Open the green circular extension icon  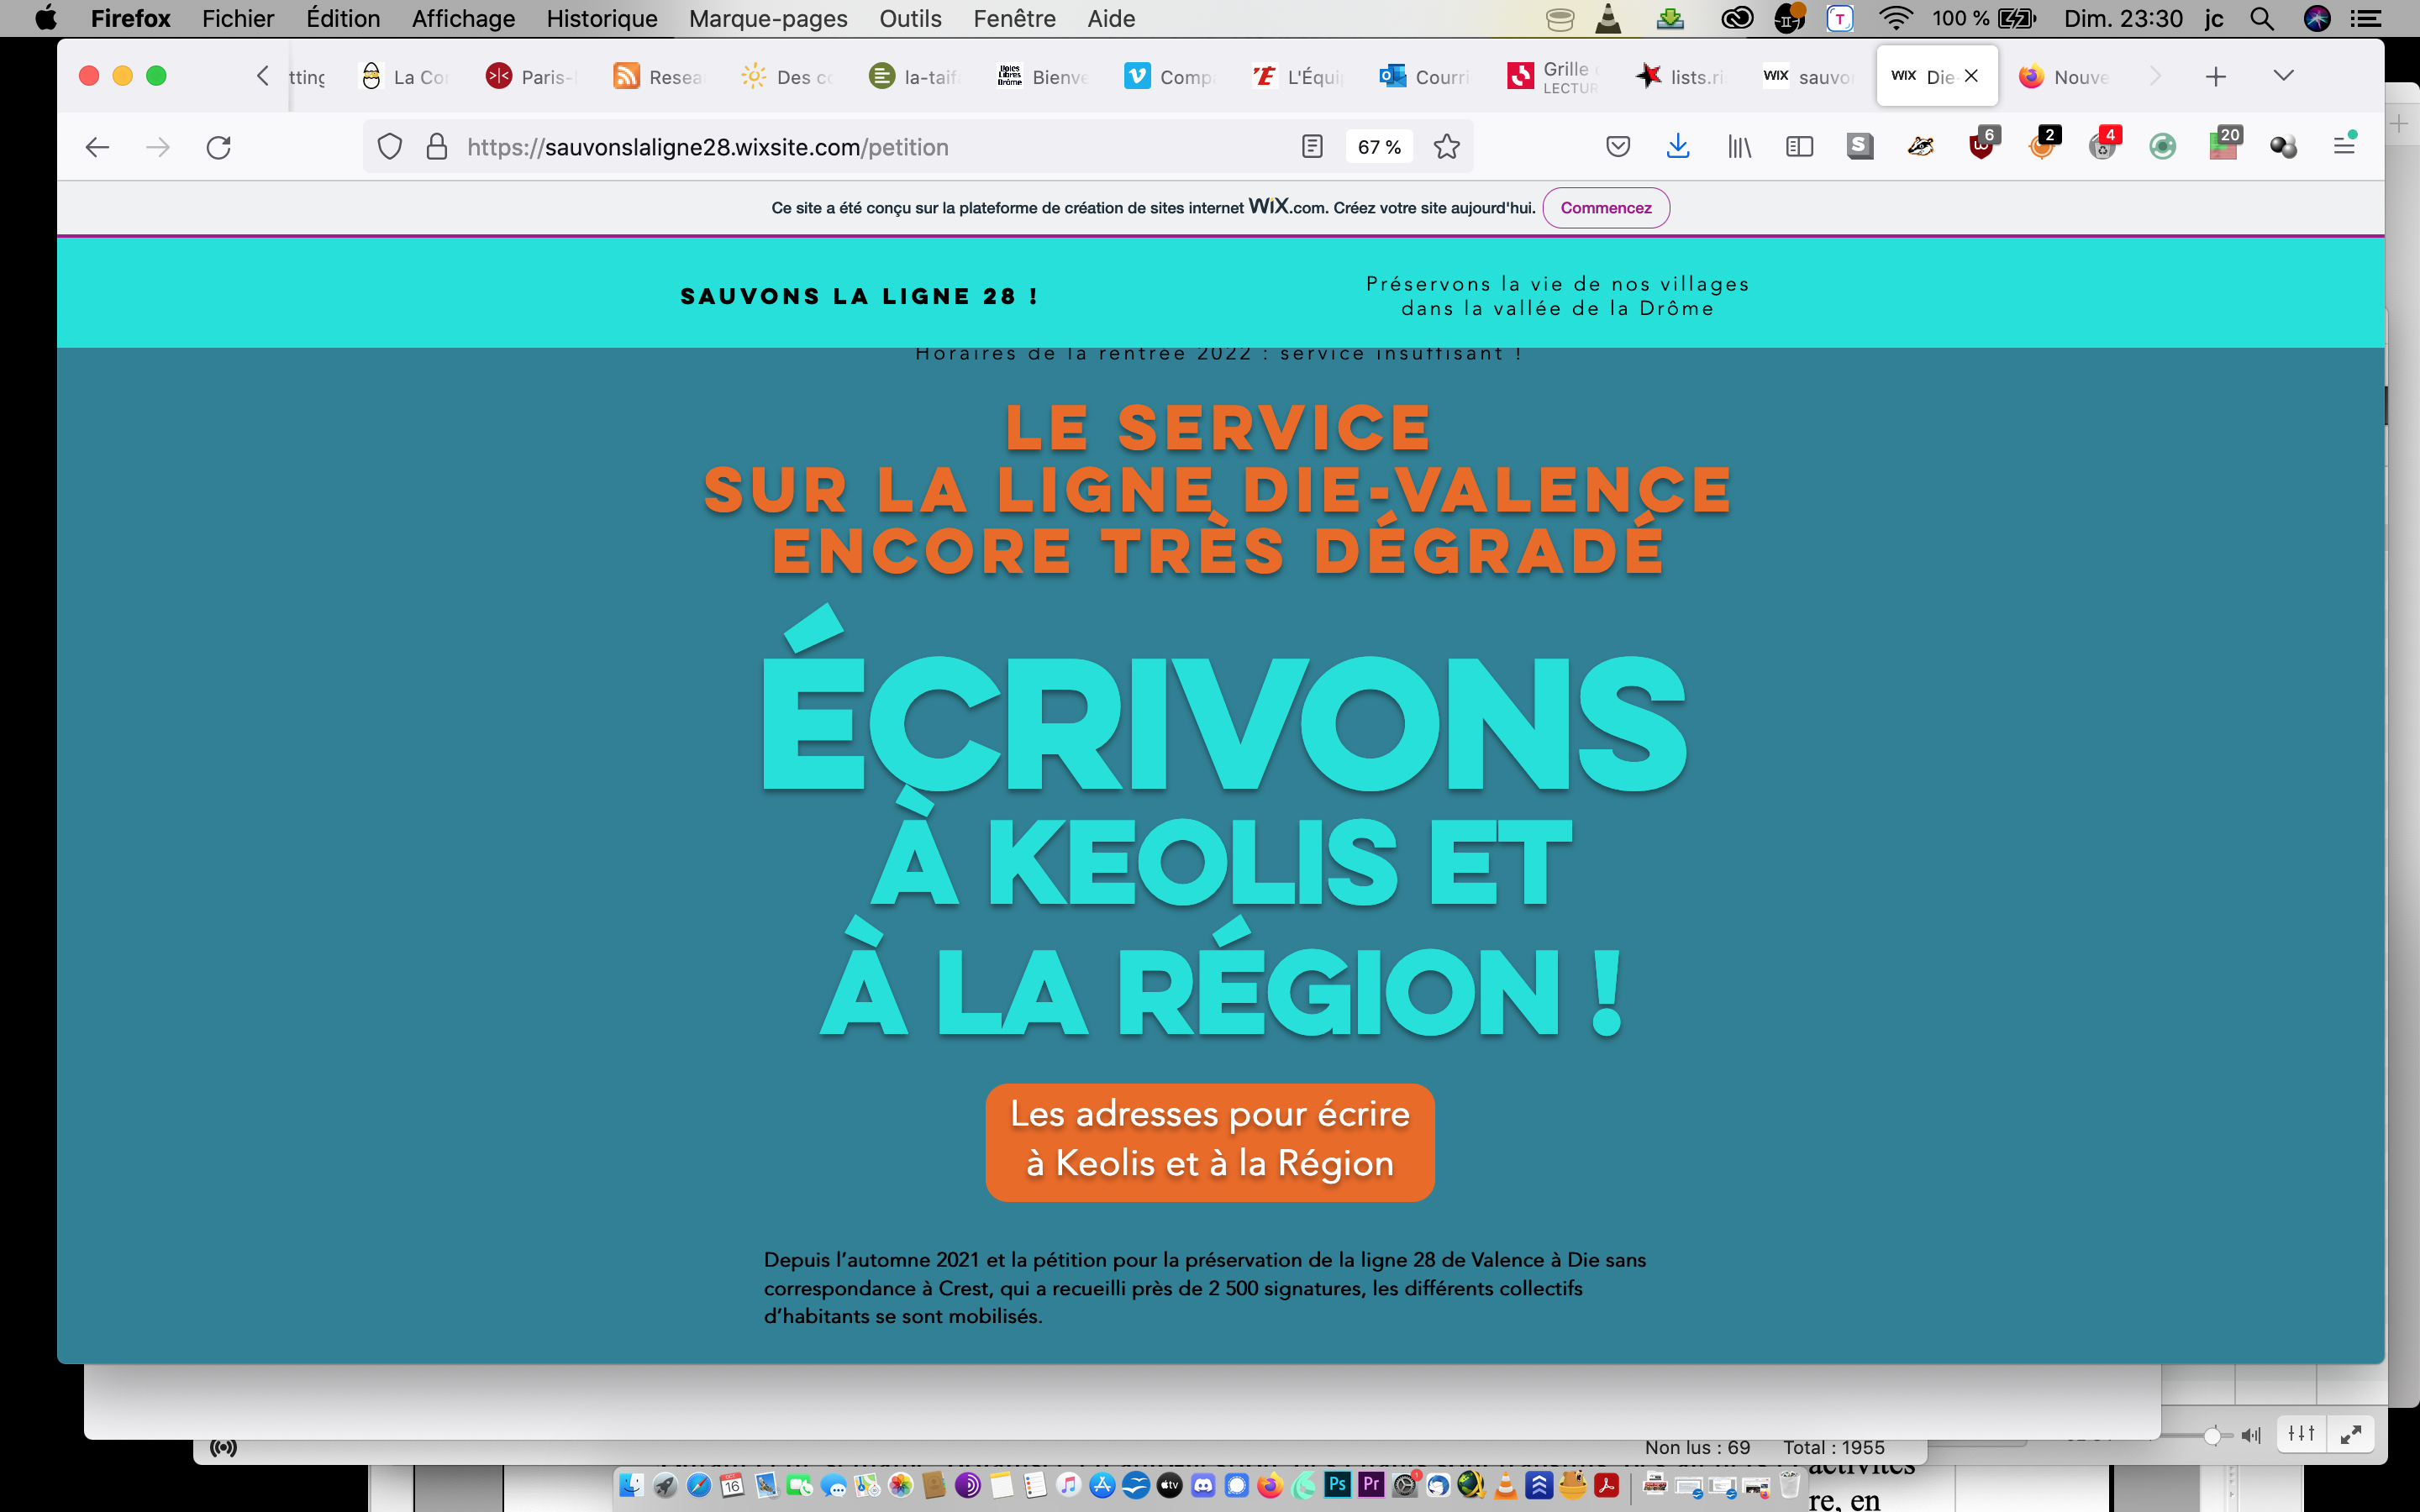[x=2162, y=147]
